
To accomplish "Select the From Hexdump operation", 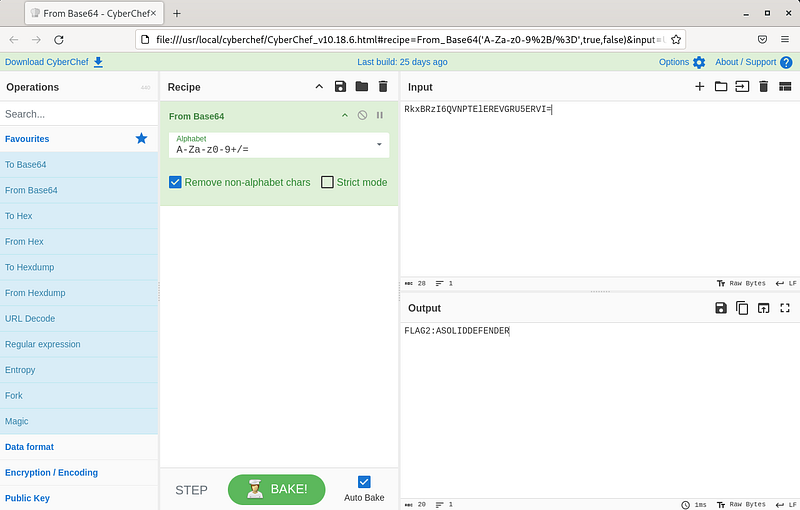I will point(79,293).
